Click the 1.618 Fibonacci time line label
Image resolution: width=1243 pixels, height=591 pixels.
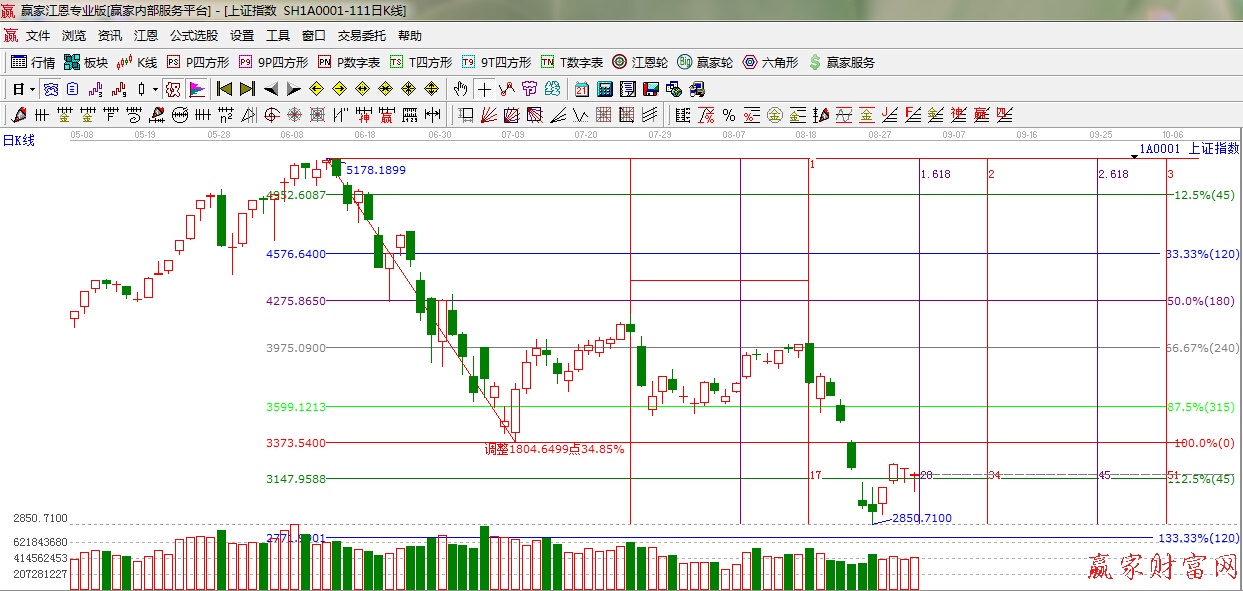(x=935, y=174)
